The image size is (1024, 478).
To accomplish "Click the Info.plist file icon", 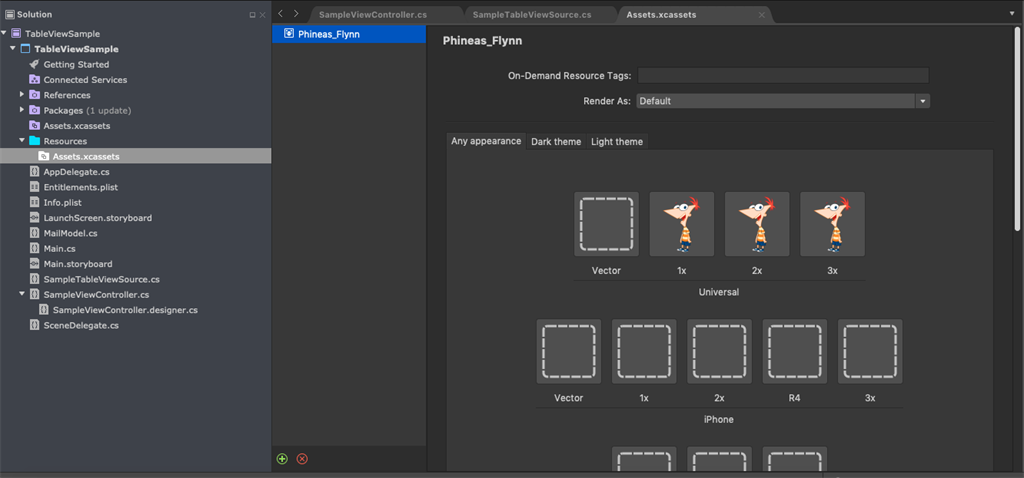I will tap(35, 202).
